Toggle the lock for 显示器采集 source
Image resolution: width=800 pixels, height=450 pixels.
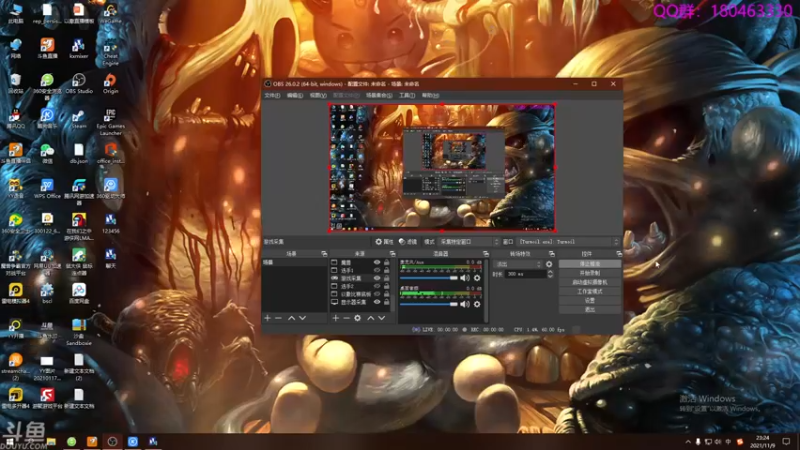tap(386, 302)
